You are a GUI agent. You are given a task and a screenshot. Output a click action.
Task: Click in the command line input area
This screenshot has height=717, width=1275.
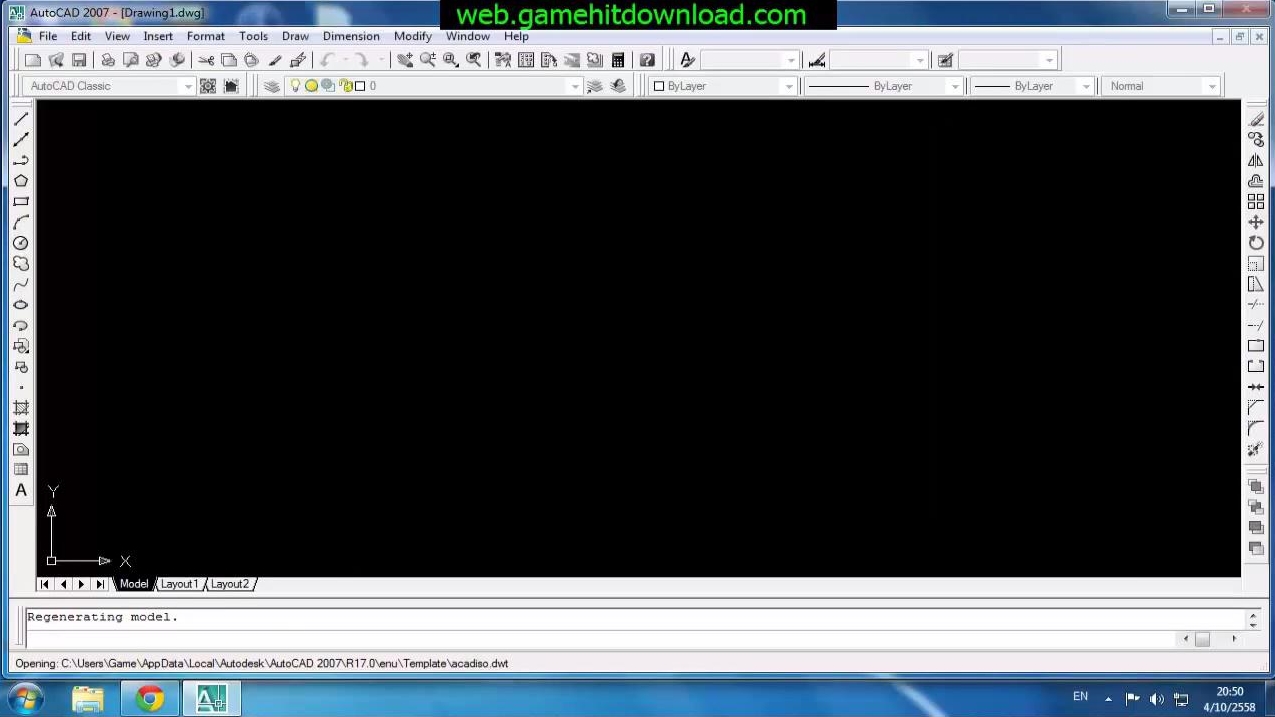[x=600, y=638]
